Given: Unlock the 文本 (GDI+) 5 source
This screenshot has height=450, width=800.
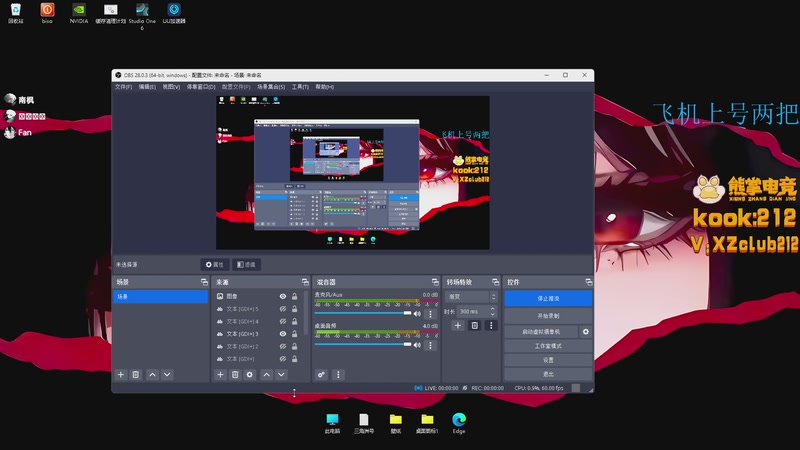Looking at the screenshot, I should click(294, 309).
